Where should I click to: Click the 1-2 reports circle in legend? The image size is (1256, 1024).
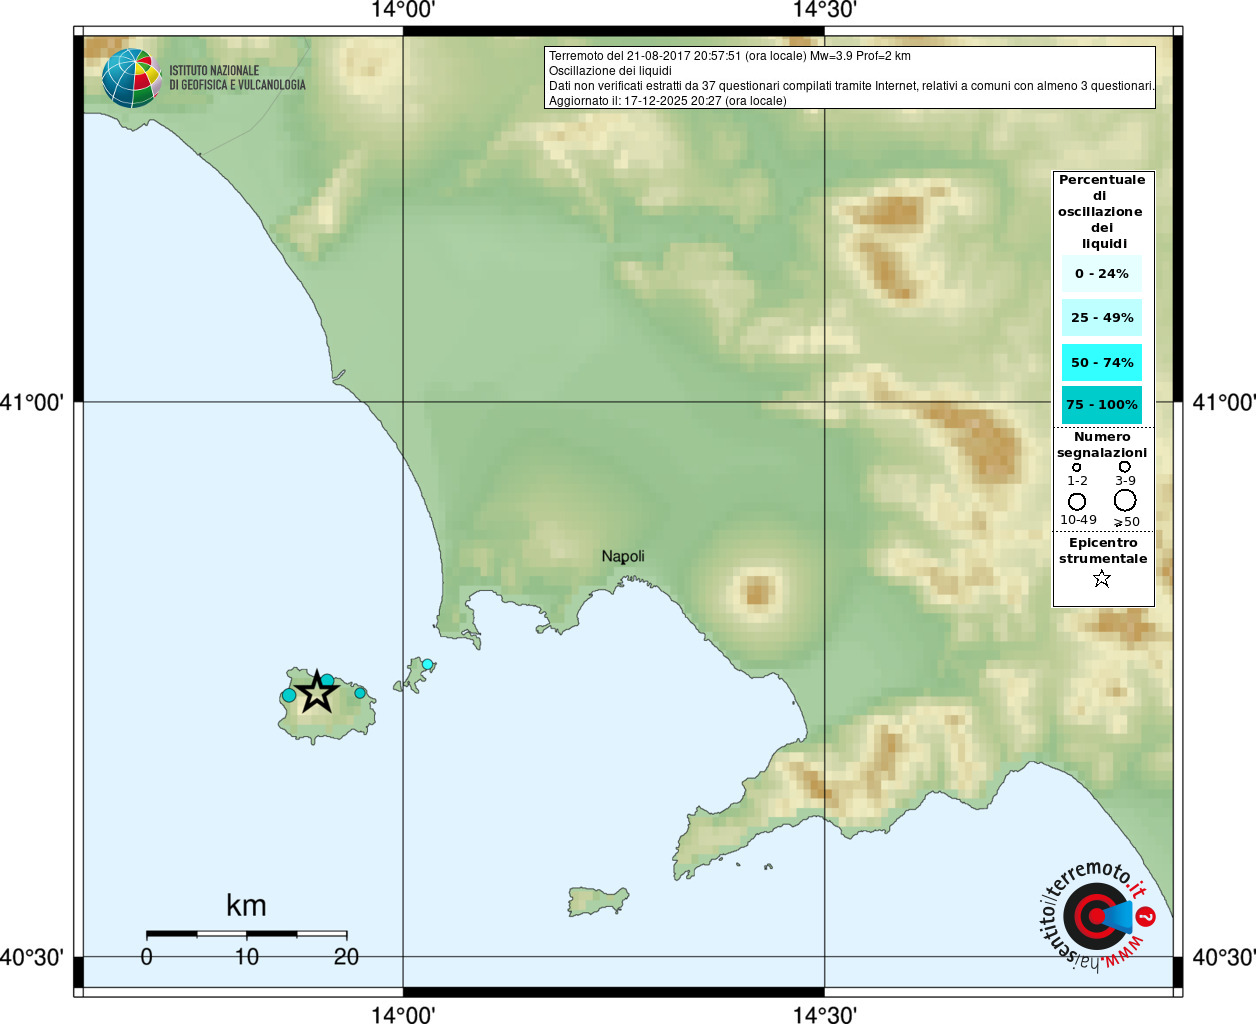pos(1077,467)
